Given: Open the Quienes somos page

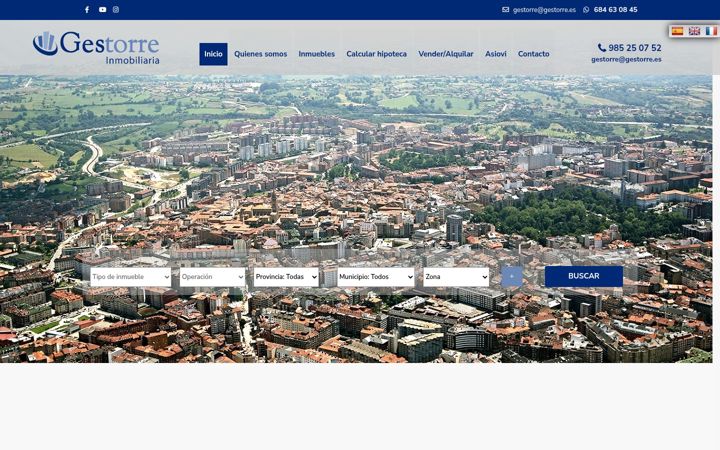Looking at the screenshot, I should [x=260, y=54].
